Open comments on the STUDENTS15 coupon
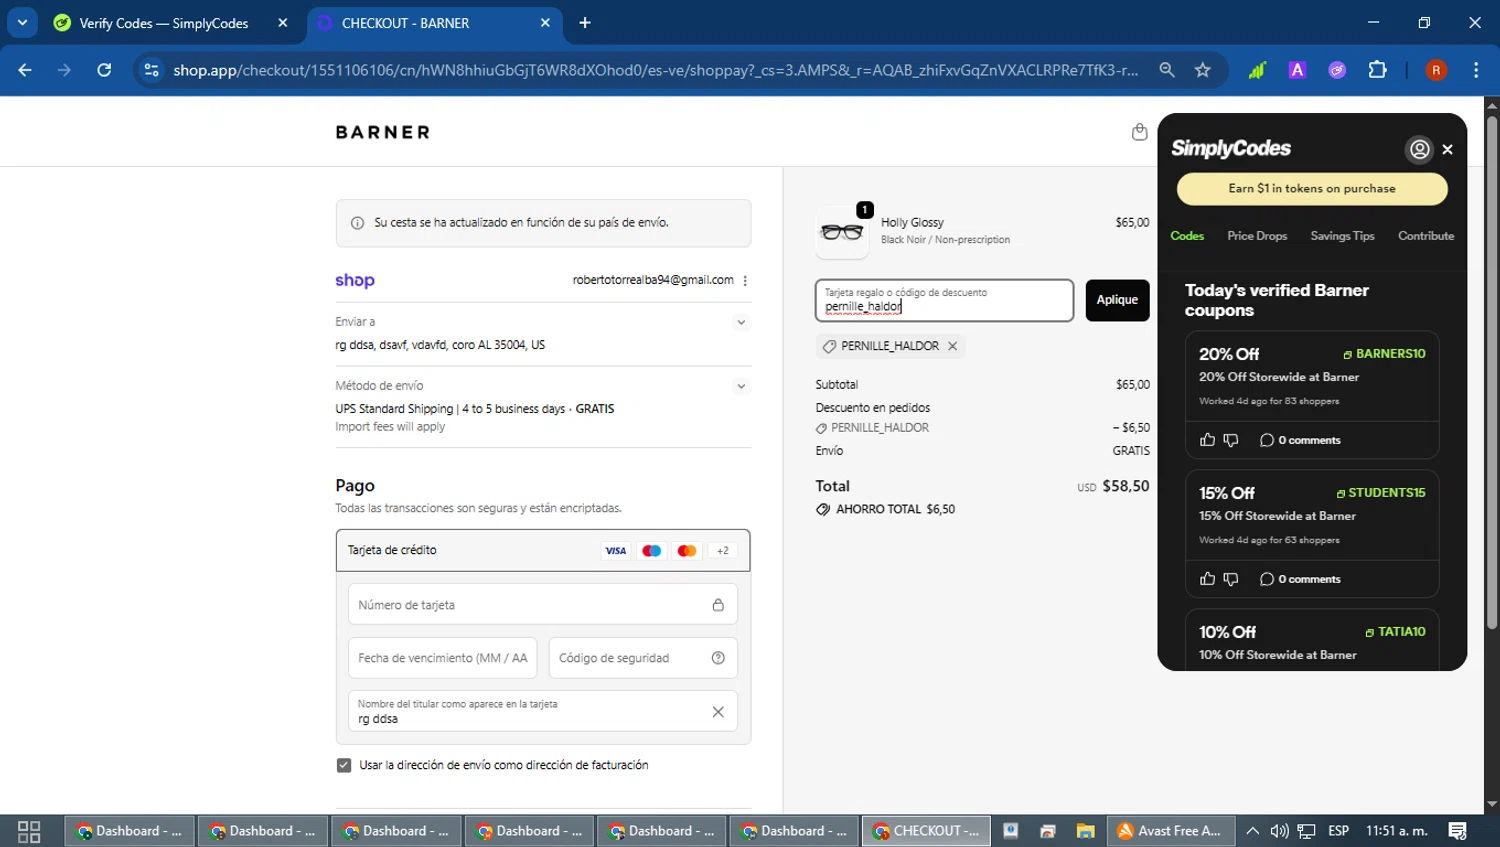 click(x=1300, y=579)
